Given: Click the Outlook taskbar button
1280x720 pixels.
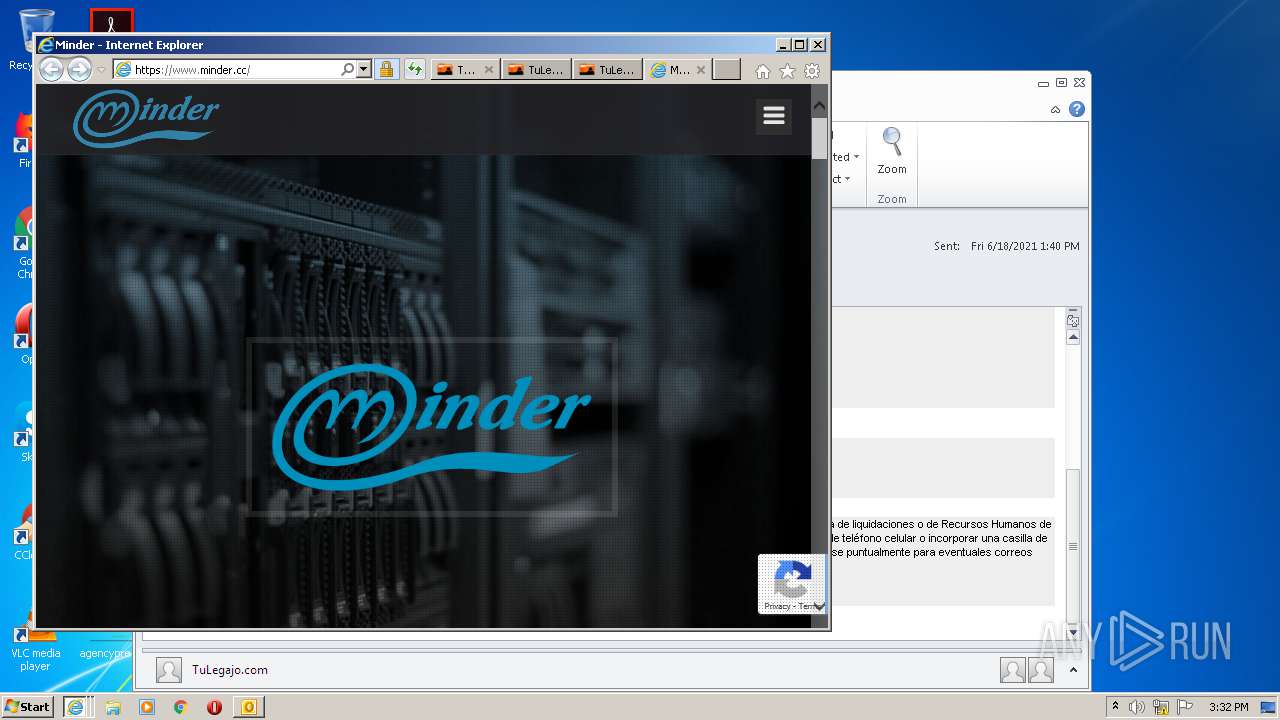Looking at the screenshot, I should 249,707.
